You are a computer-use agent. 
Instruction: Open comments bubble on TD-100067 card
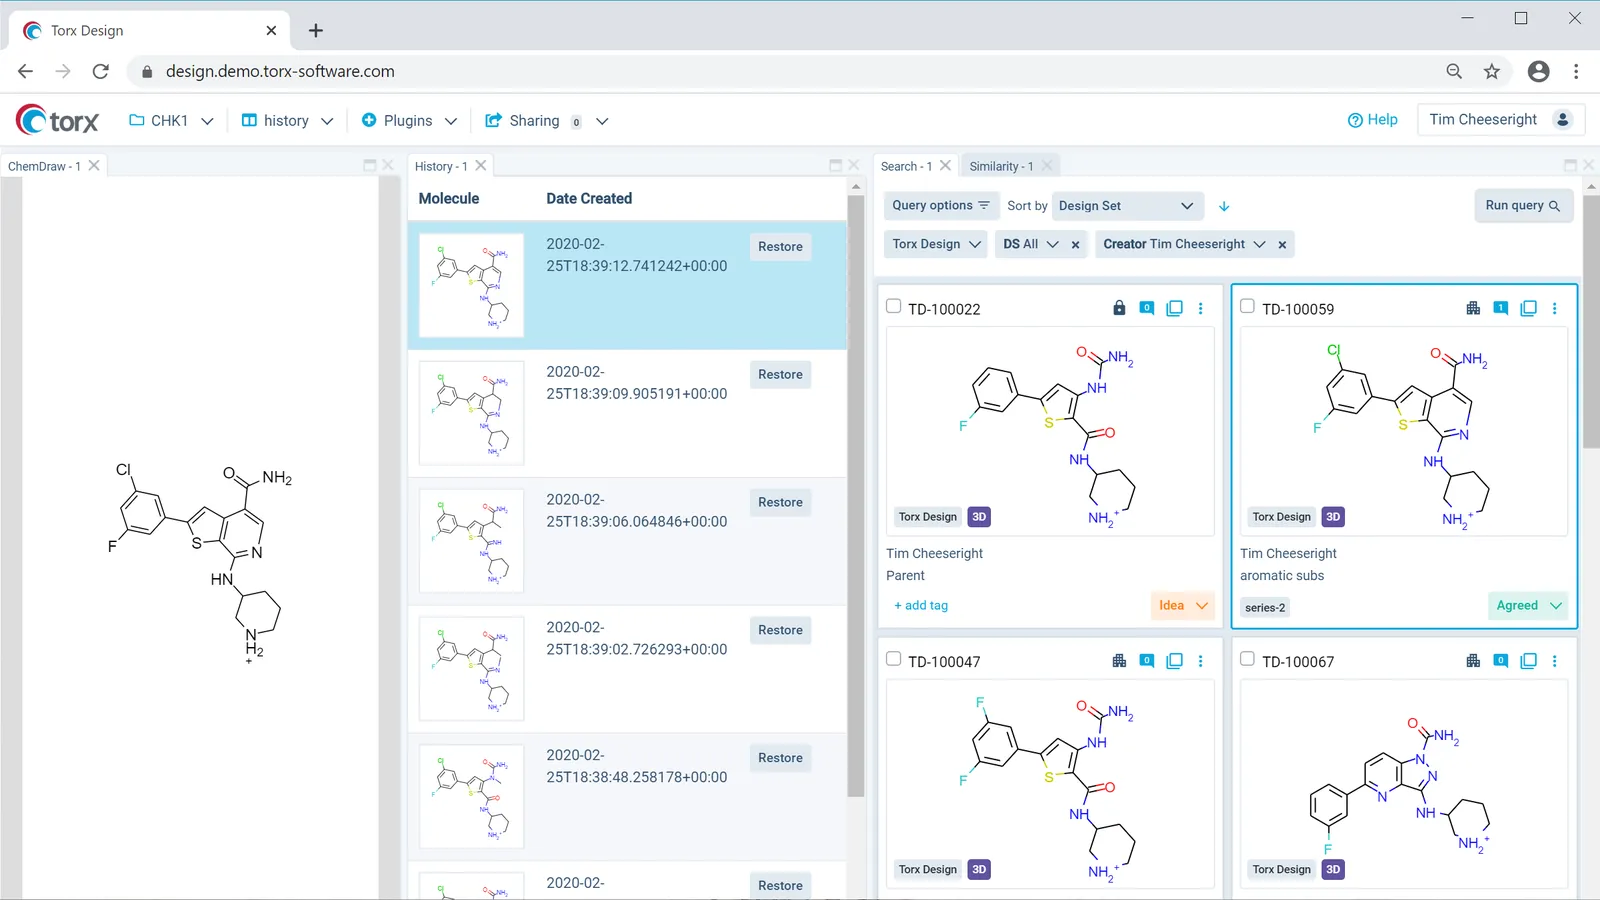tap(1501, 660)
